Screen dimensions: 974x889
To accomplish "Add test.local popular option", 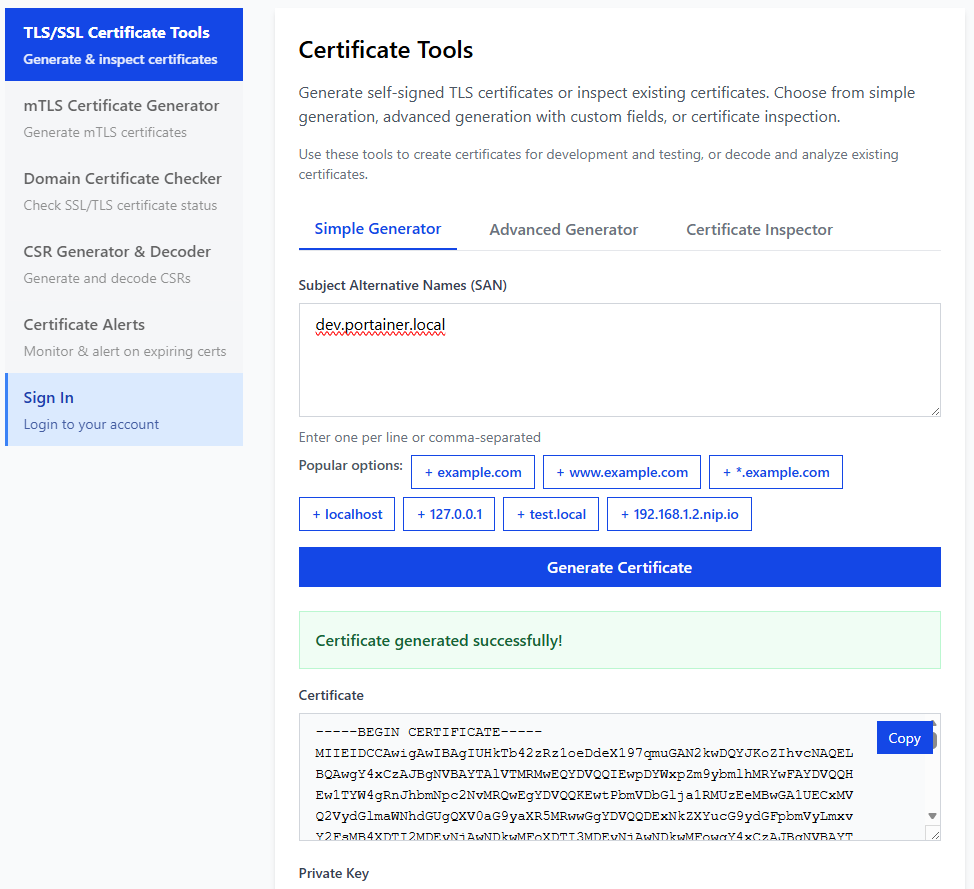I will click(x=551, y=514).
